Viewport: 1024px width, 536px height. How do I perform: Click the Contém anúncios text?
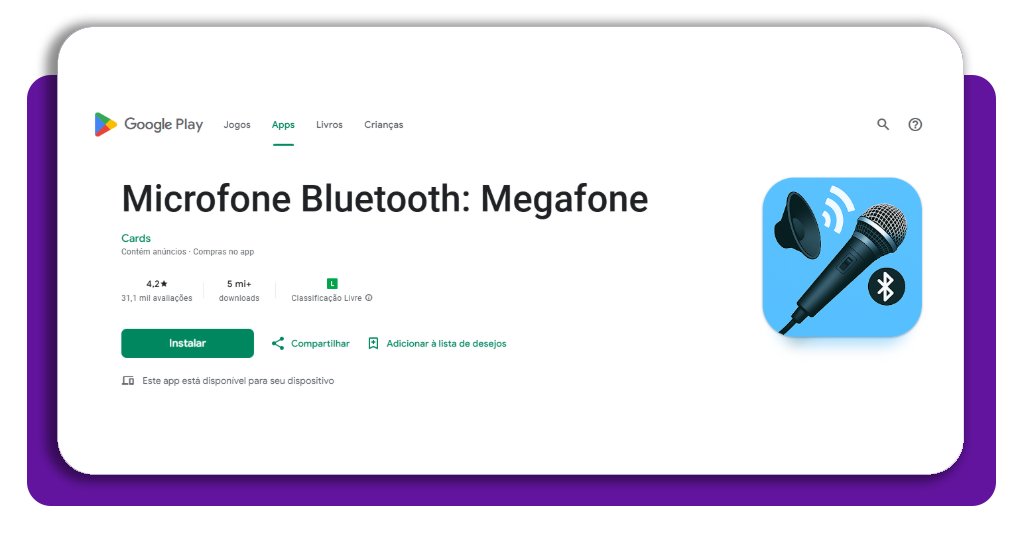point(153,251)
